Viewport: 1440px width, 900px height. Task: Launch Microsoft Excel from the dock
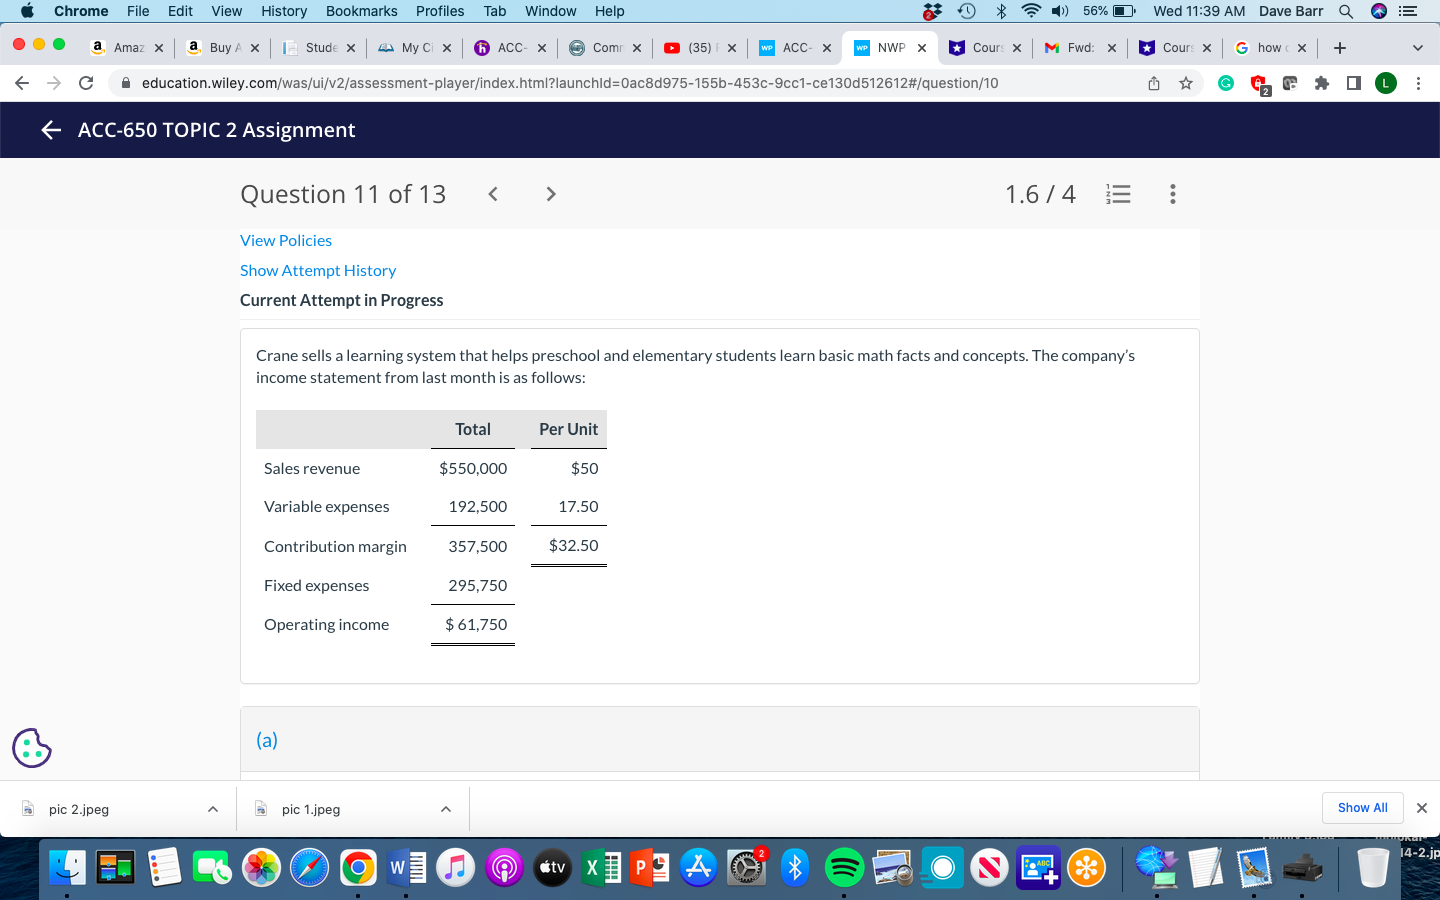coord(601,868)
